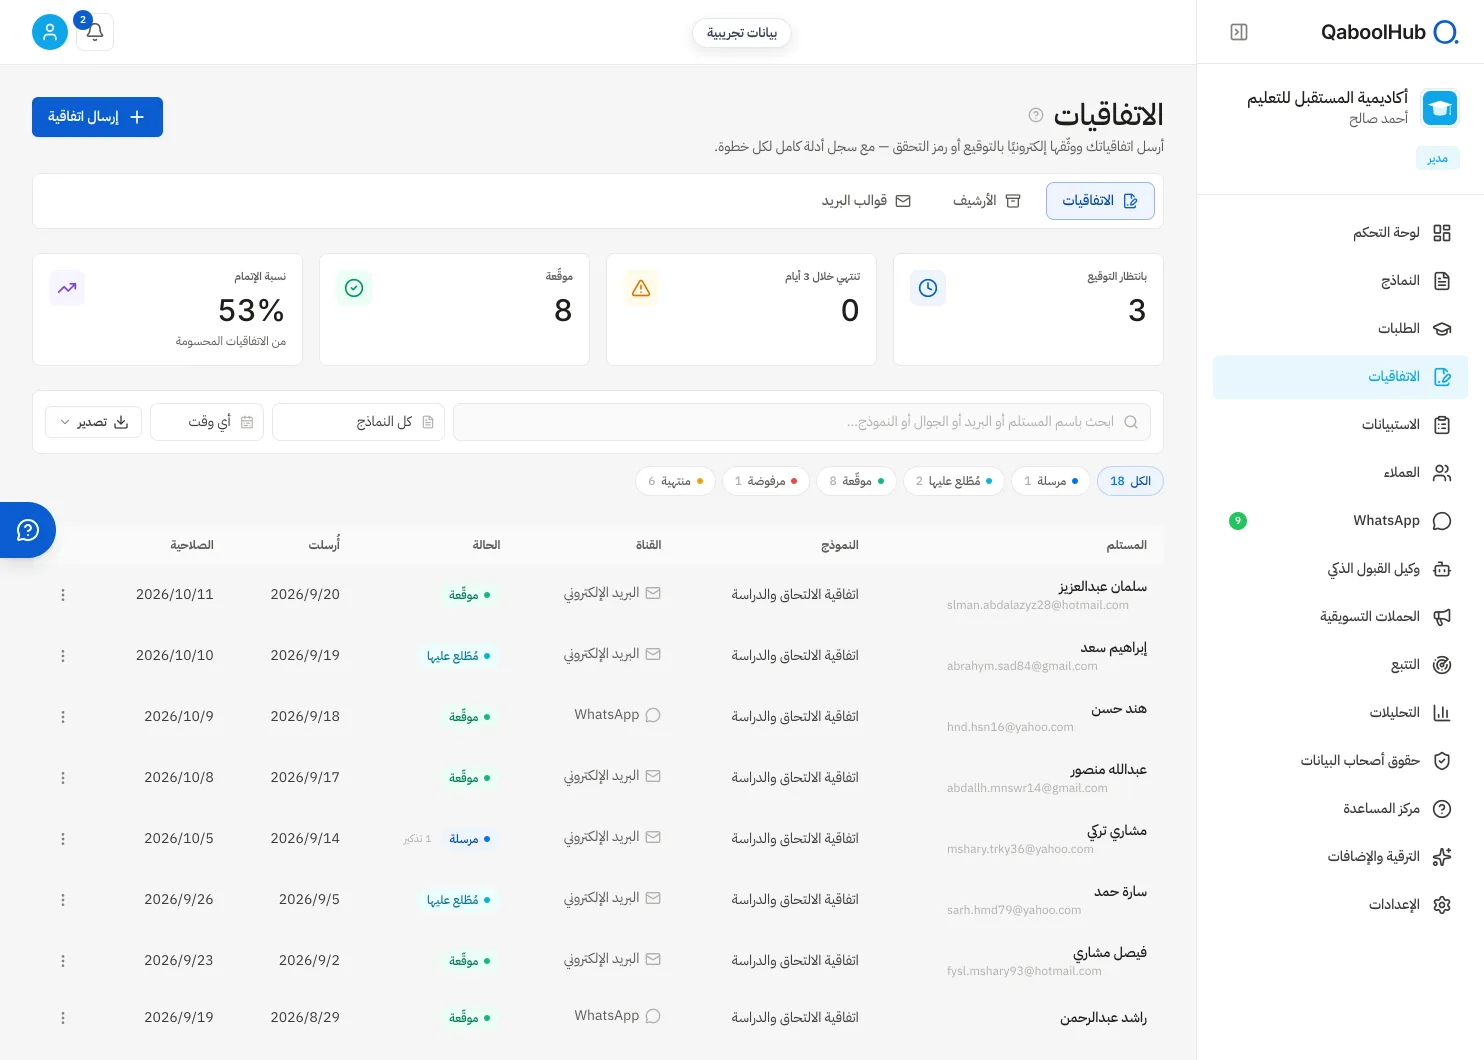The height and width of the screenshot is (1060, 1484).
Task: Focus the agreements search field
Action: [x=802, y=422]
